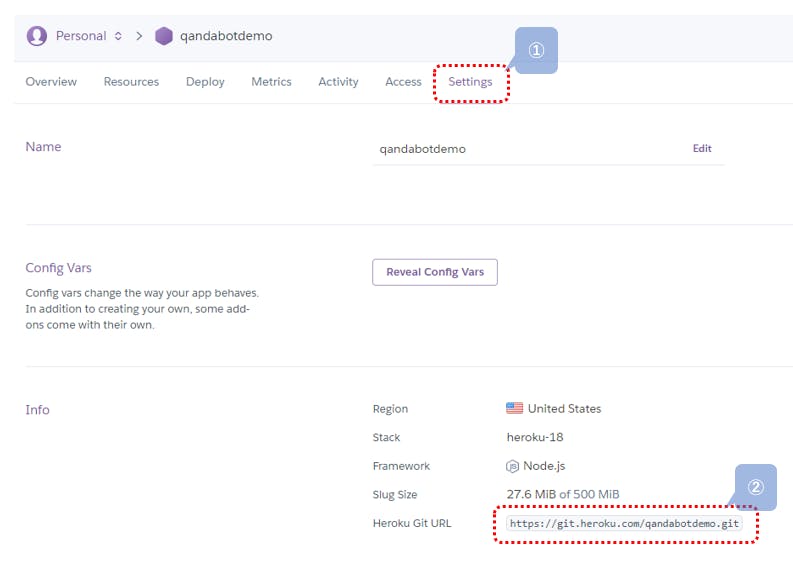Click the Personal account avatar icon
Image resolution: width=793 pixels, height=563 pixels.
coord(37,36)
